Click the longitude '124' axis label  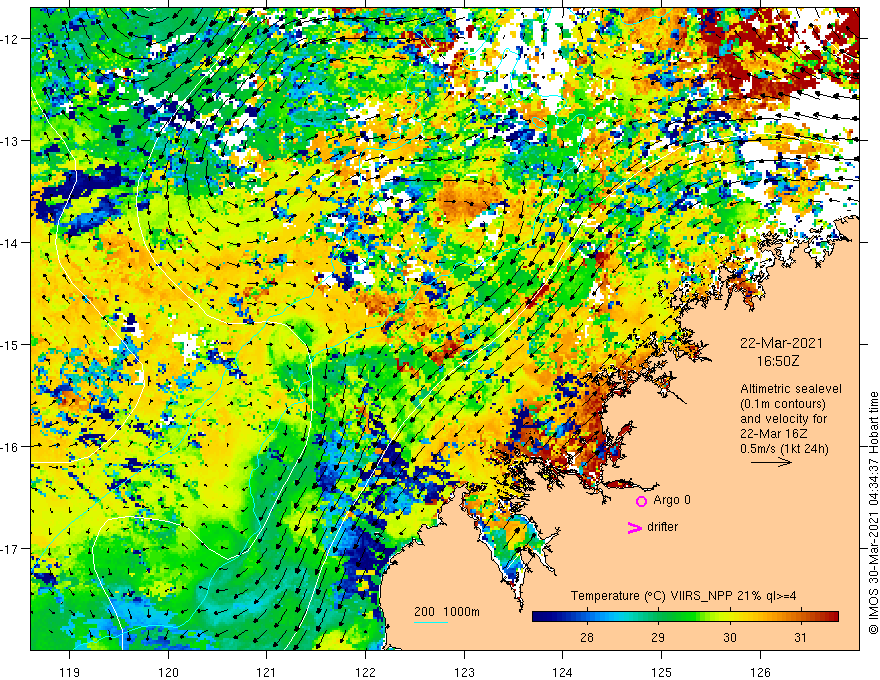click(x=563, y=672)
